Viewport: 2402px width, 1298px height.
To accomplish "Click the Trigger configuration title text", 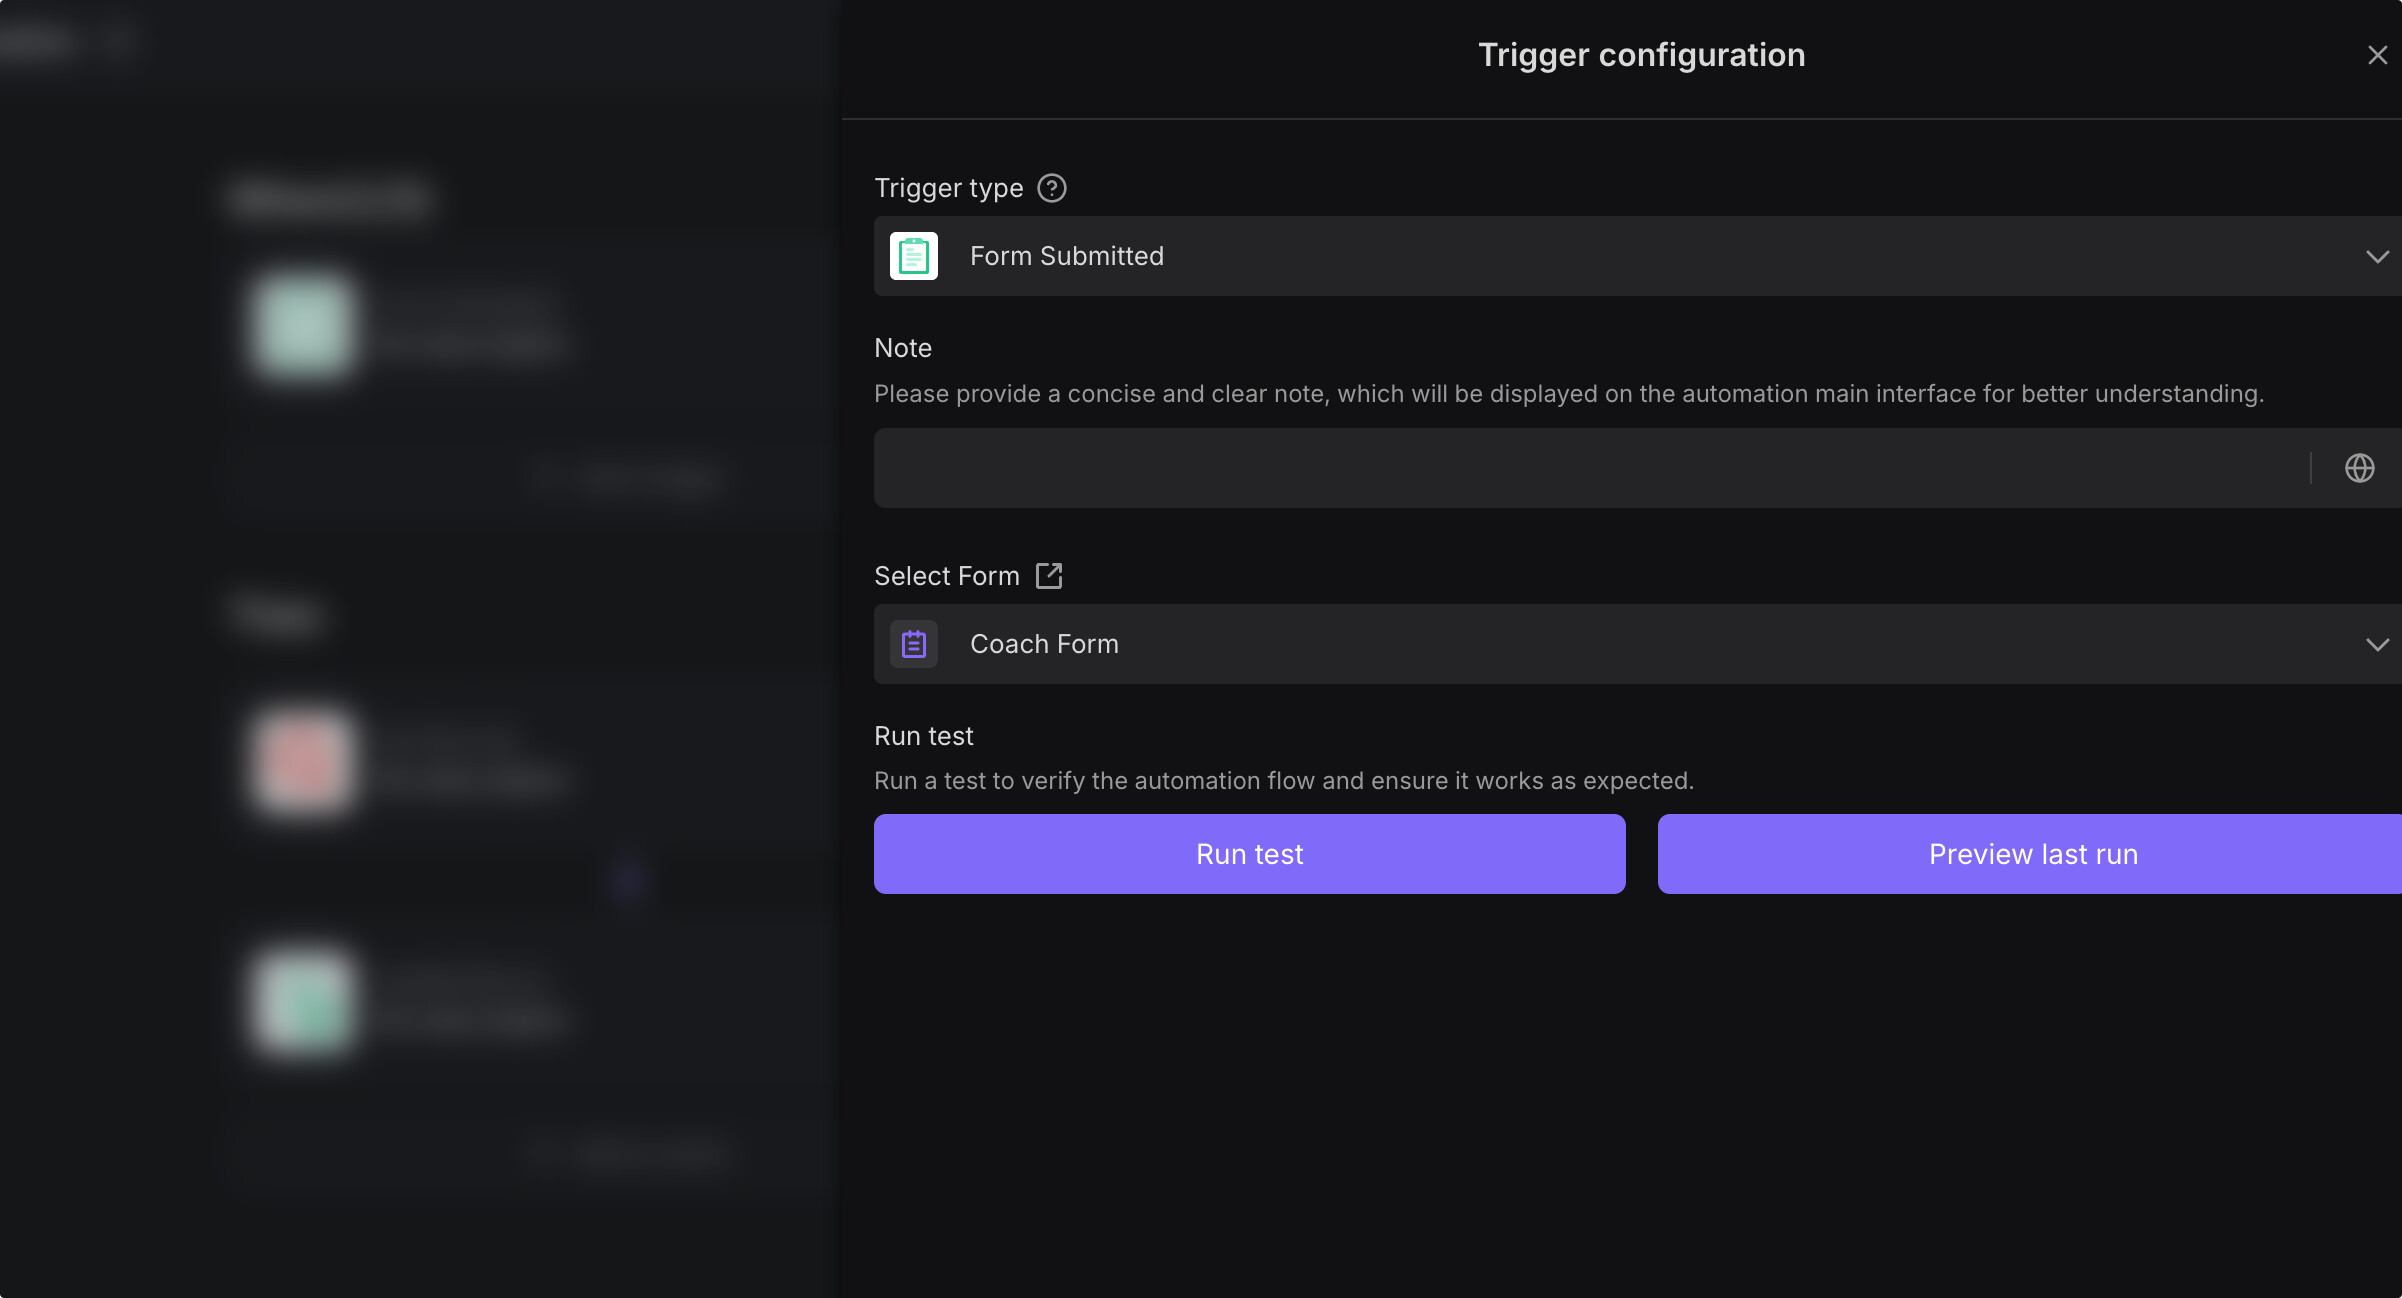I will pos(1641,55).
